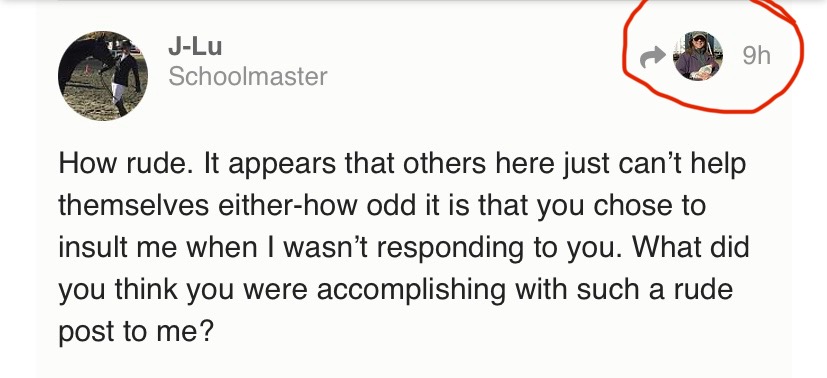
Task: Open the 9h post timestamp
Action: [x=756, y=55]
